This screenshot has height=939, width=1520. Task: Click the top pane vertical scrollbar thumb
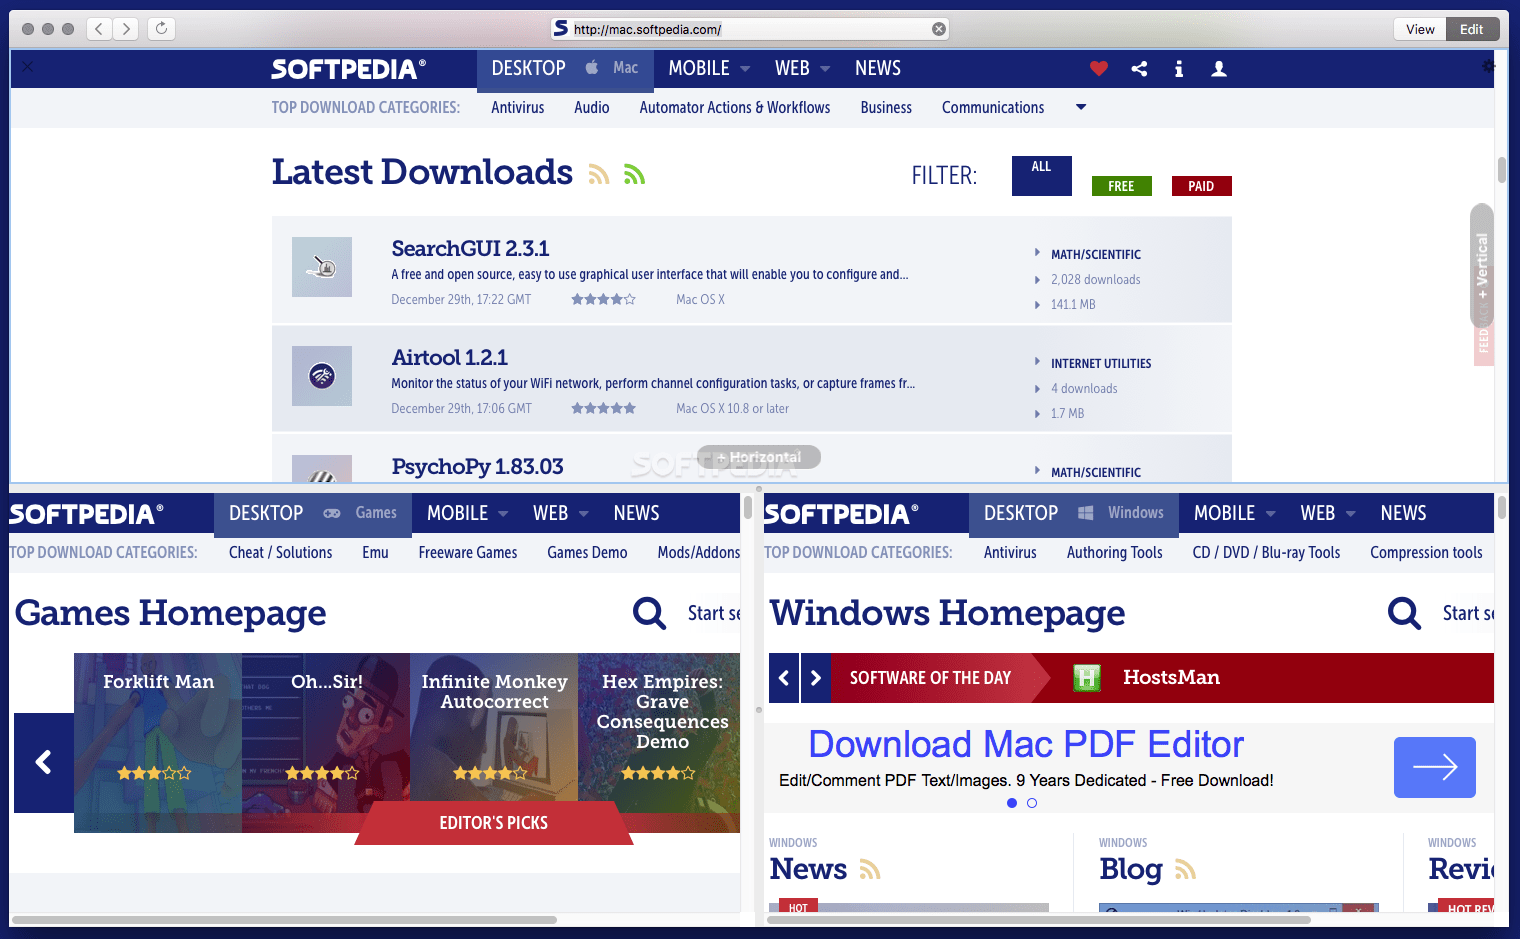pos(1502,169)
